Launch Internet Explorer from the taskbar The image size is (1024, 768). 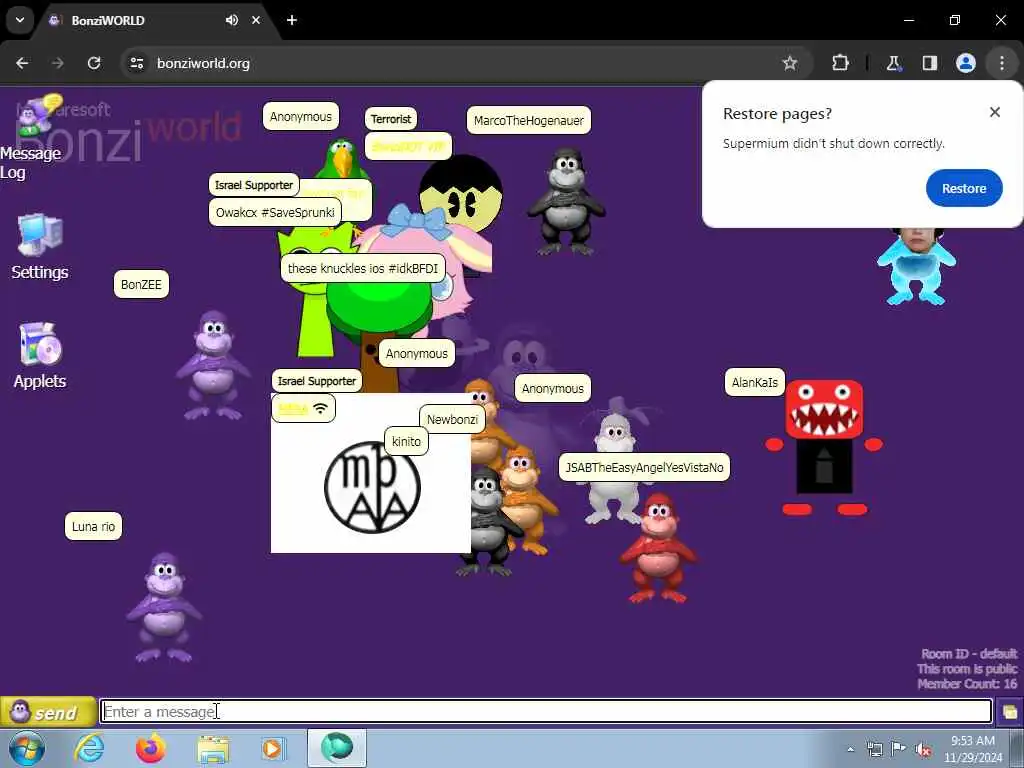[x=89, y=748]
